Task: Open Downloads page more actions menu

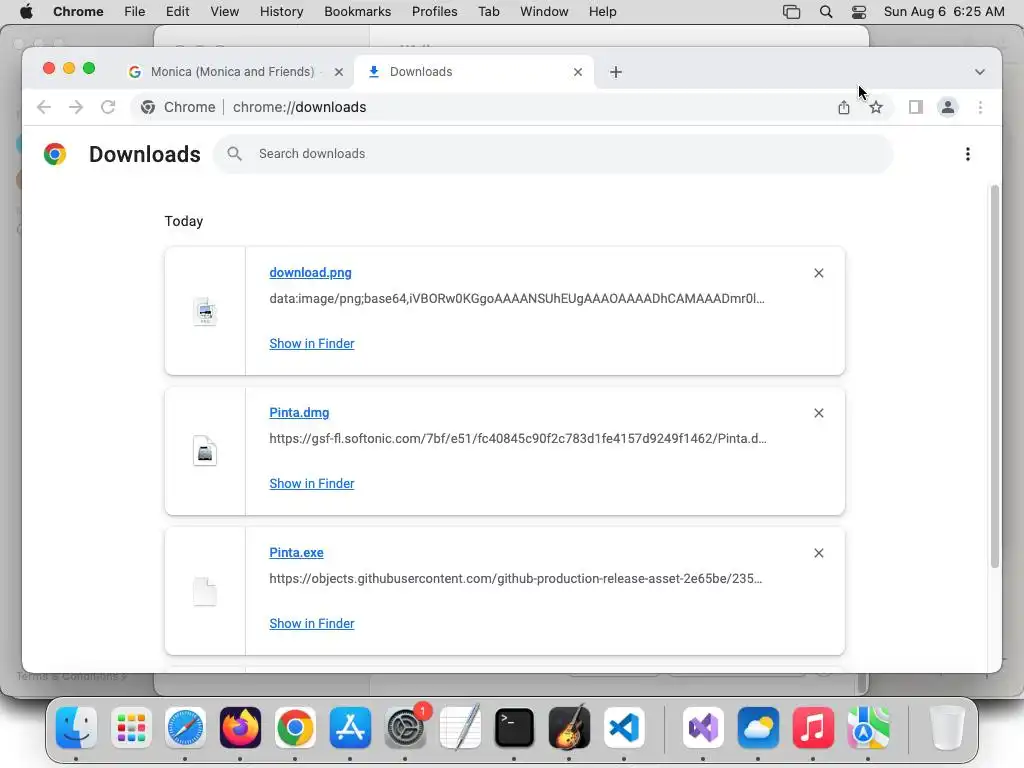Action: point(968,154)
